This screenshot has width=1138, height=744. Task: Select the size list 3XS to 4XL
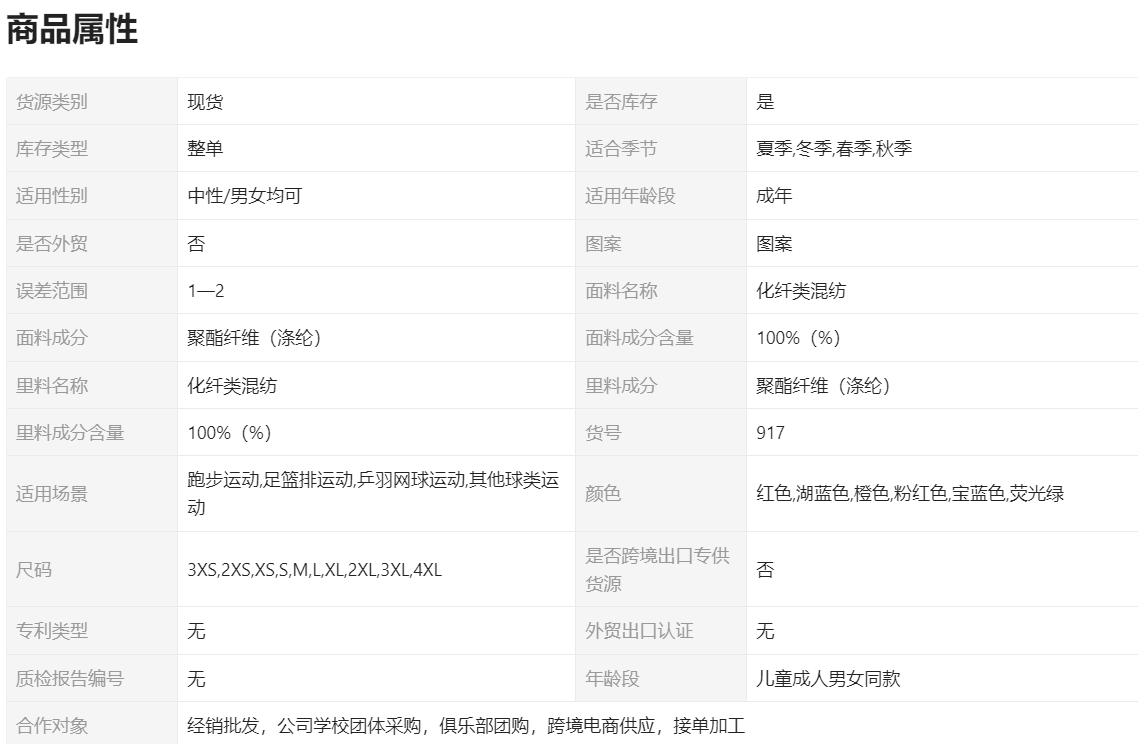point(314,570)
